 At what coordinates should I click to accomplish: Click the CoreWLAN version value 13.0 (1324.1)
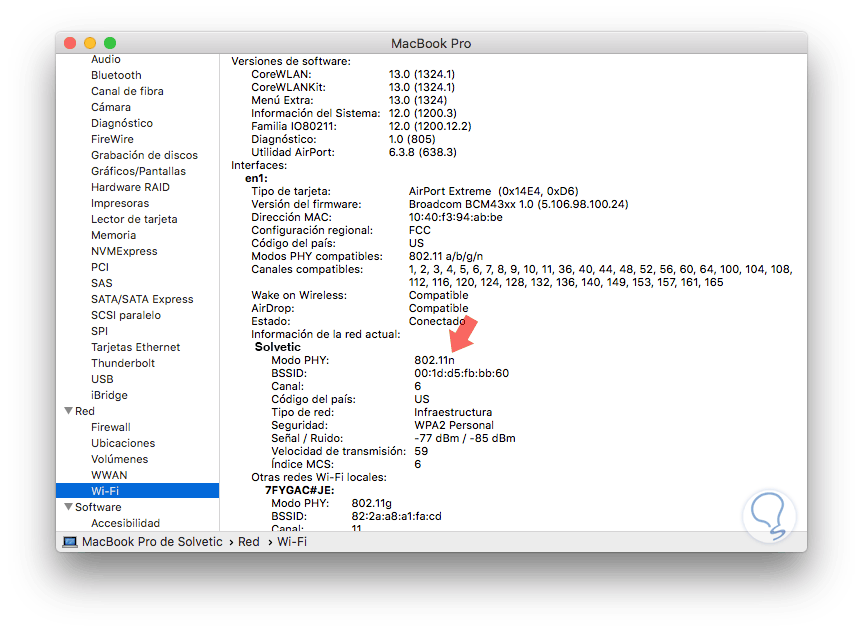click(422, 74)
